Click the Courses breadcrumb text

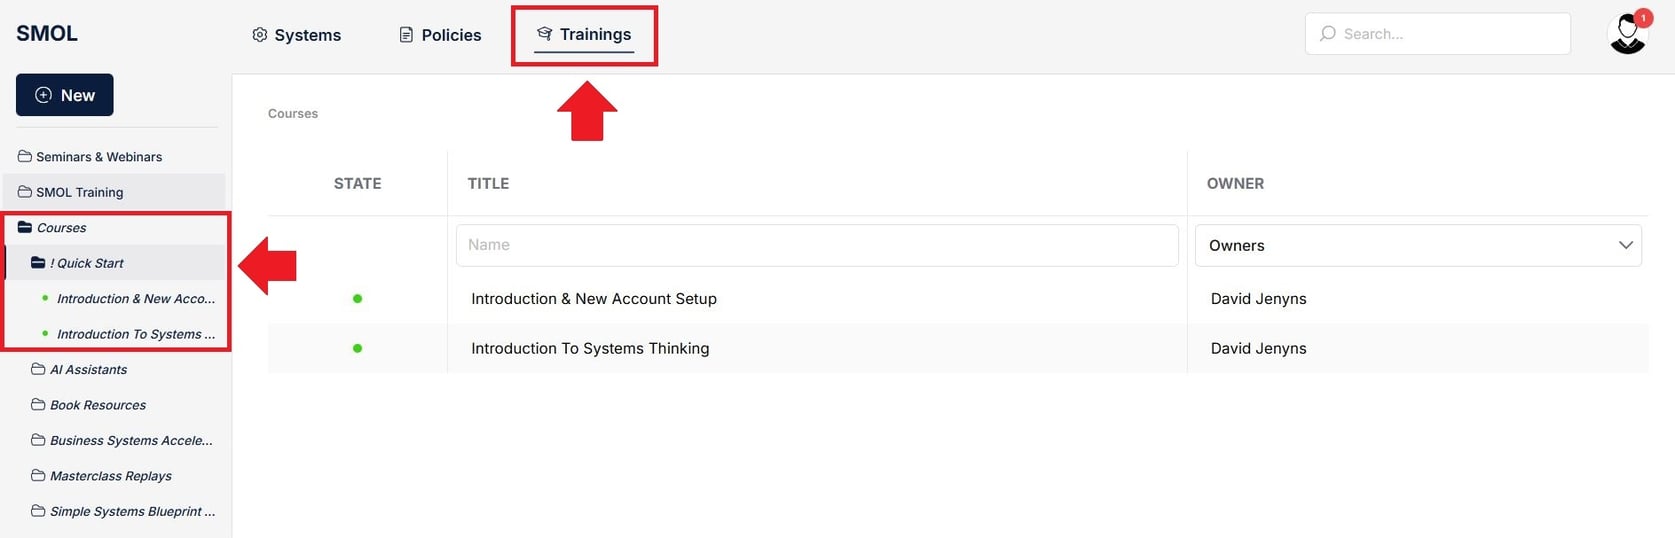293,114
